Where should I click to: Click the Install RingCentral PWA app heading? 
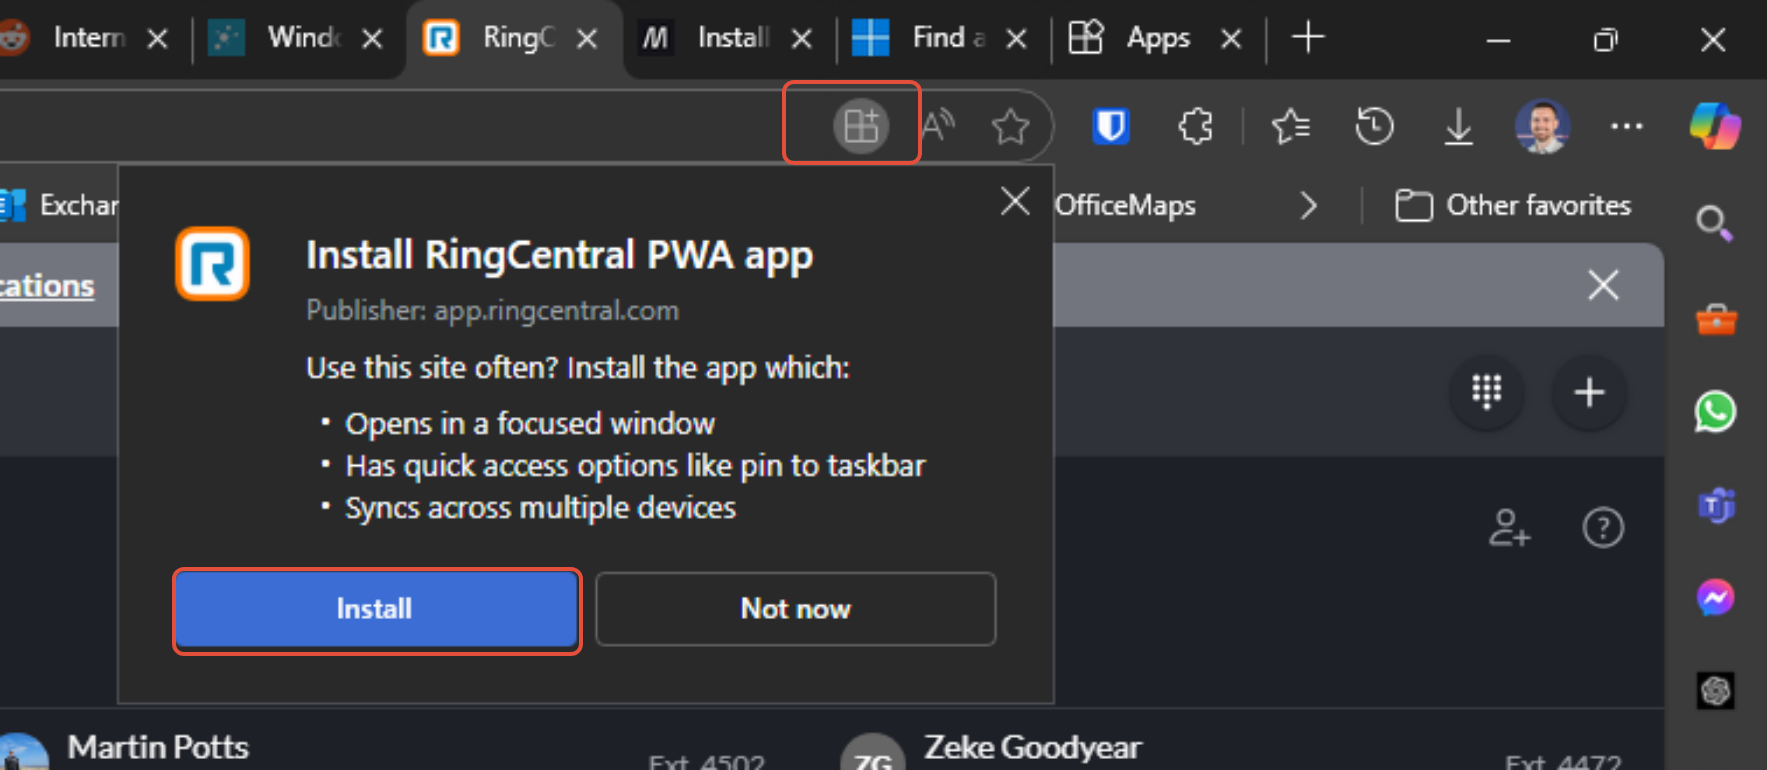tap(559, 256)
